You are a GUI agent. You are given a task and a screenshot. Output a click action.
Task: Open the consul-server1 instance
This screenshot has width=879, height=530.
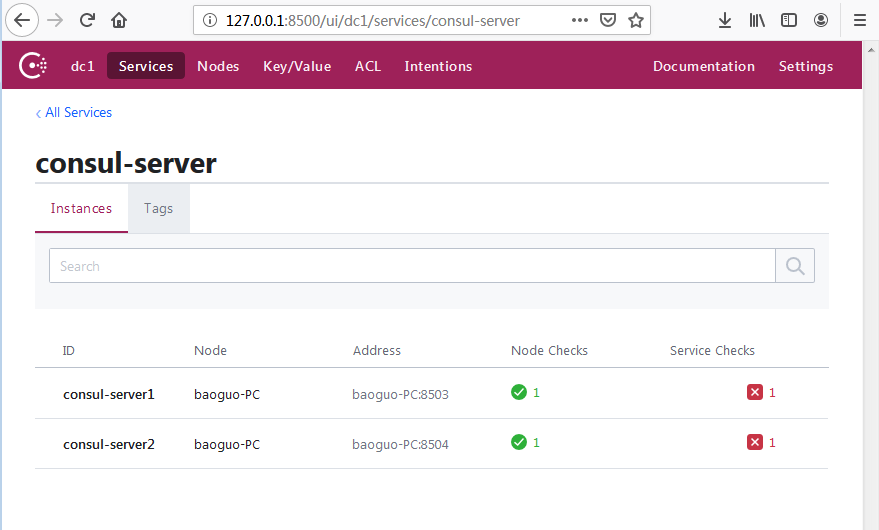109,394
